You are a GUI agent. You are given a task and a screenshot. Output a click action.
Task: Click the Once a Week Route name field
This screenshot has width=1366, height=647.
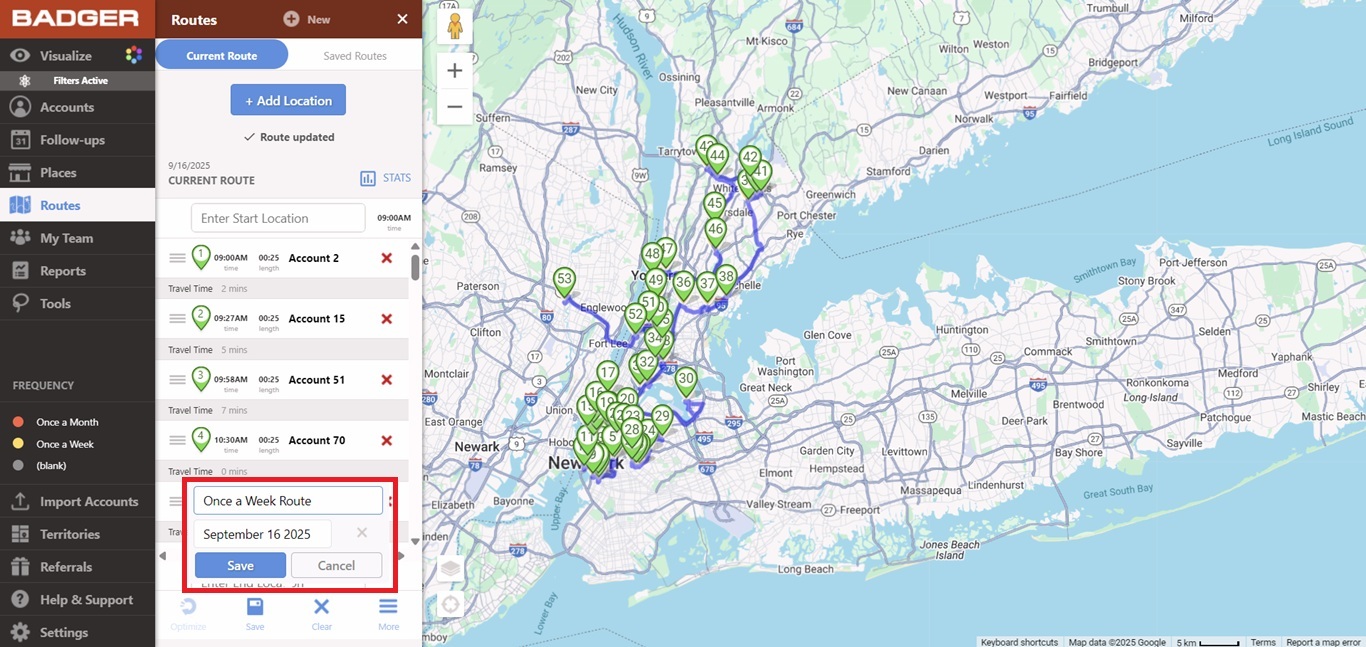coord(288,500)
